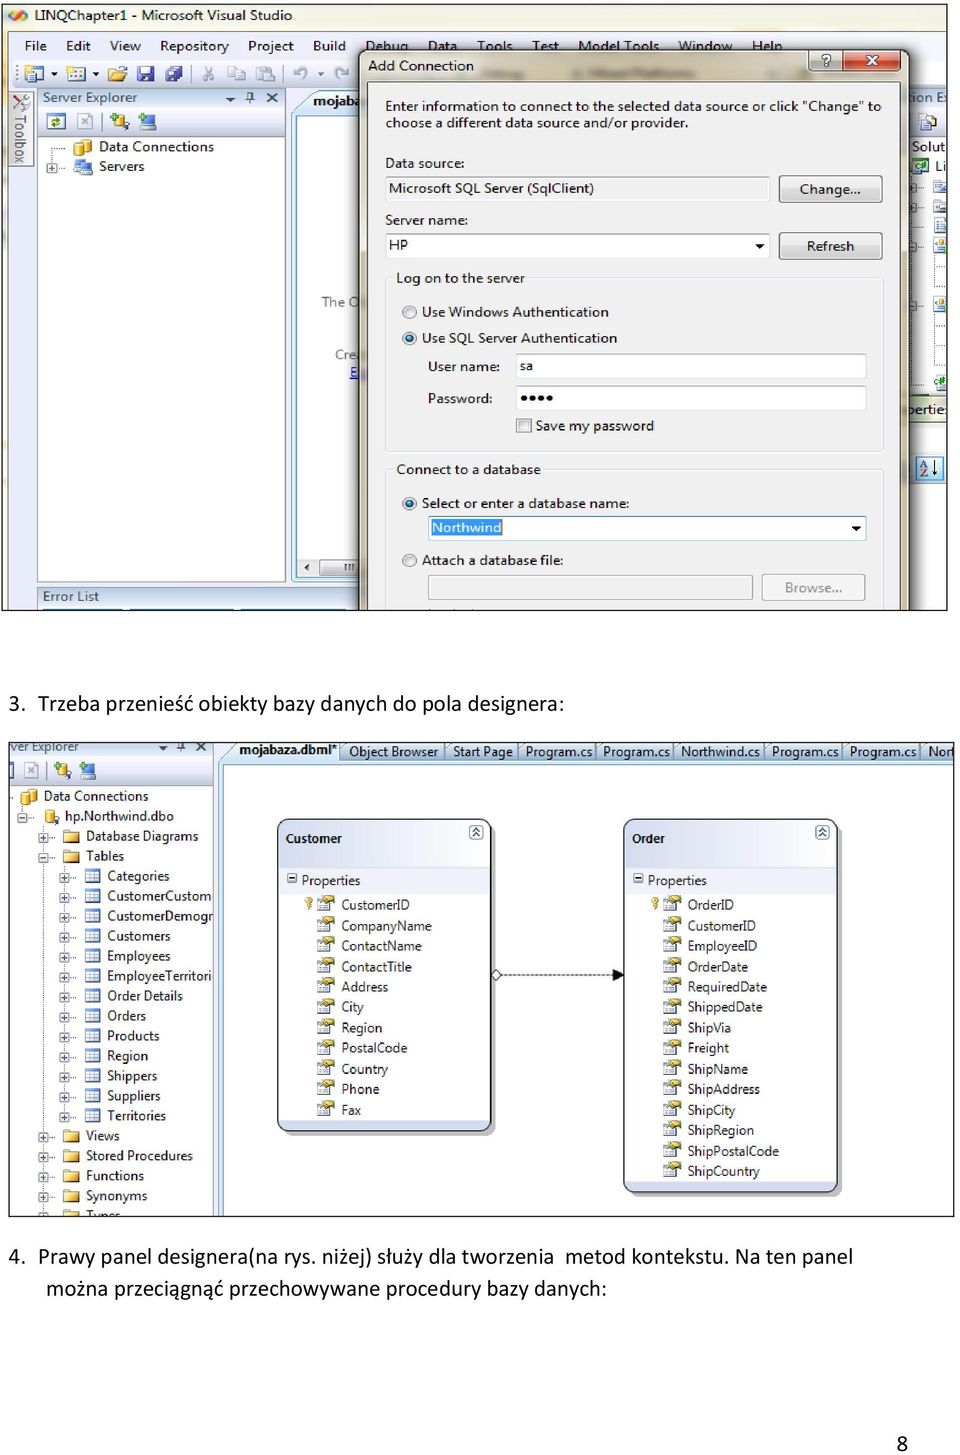Click the New Project toolbar icon

pyautogui.click(x=34, y=74)
